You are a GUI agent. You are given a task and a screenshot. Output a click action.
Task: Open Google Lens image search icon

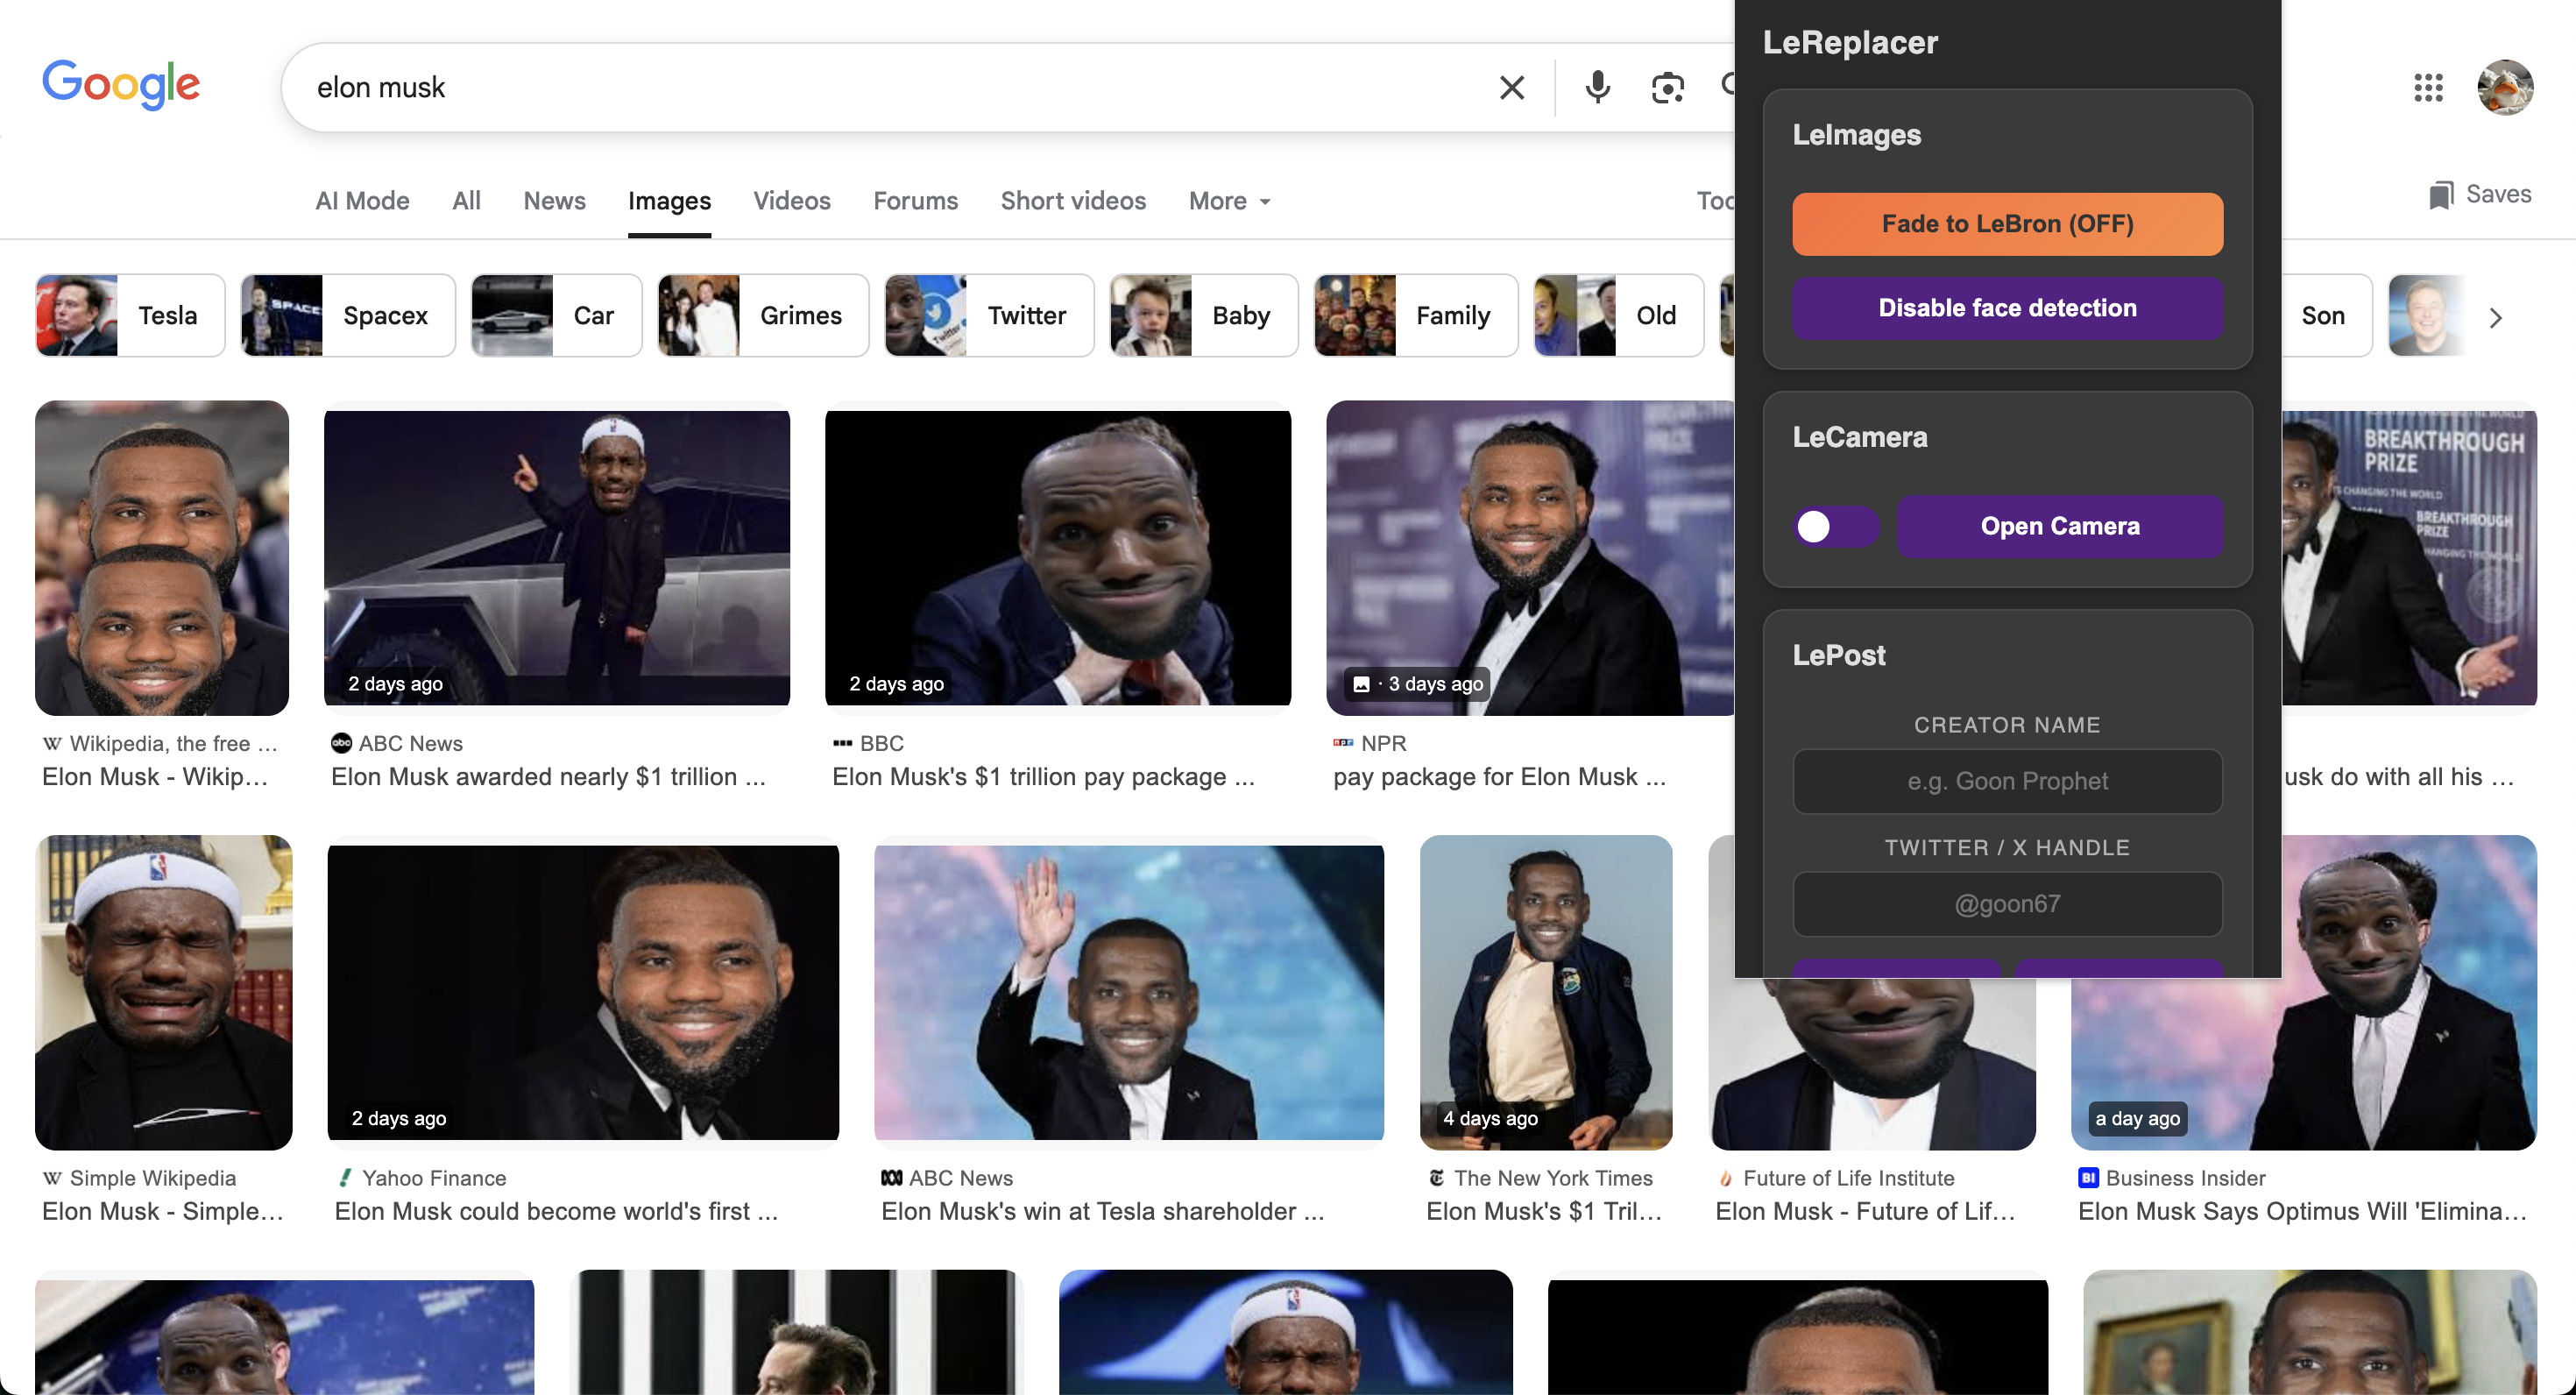point(1667,88)
